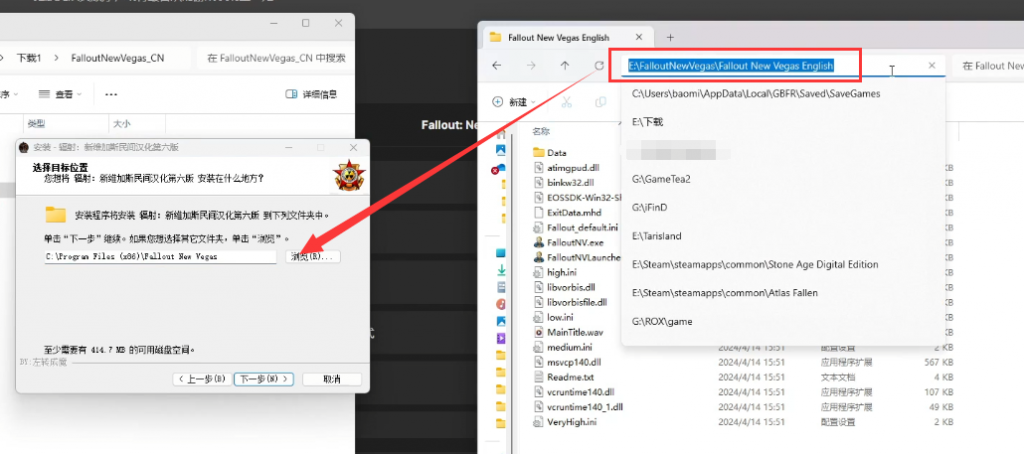Click the 上一步(B) back button
Screen dimensions: 1024x454
(203, 379)
